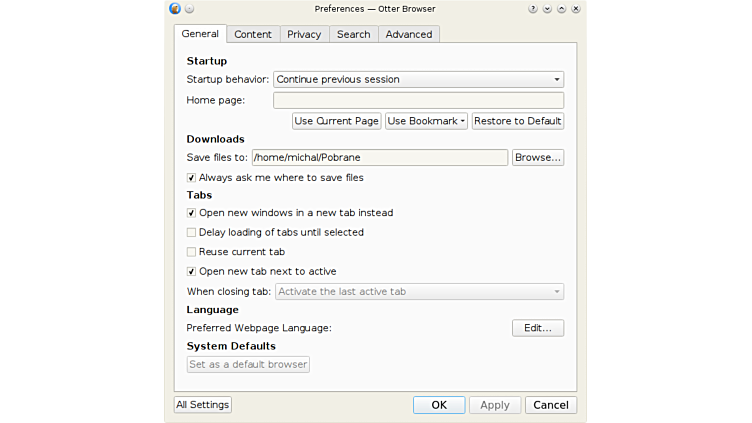The height and width of the screenshot is (423, 752).
Task: Click Edit... for Preferred Webpage Language
Action: pyautogui.click(x=538, y=328)
